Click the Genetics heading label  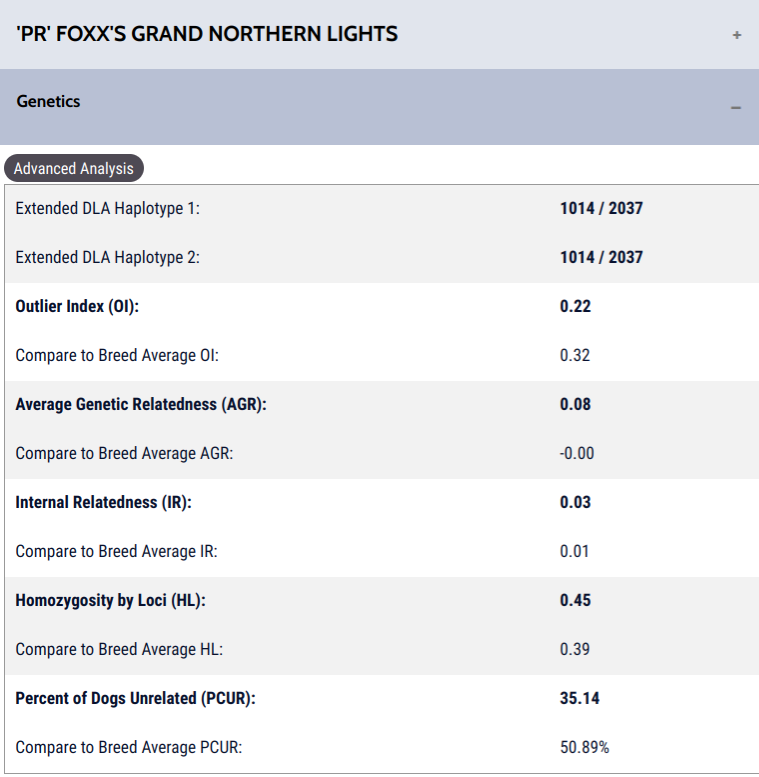[48, 101]
